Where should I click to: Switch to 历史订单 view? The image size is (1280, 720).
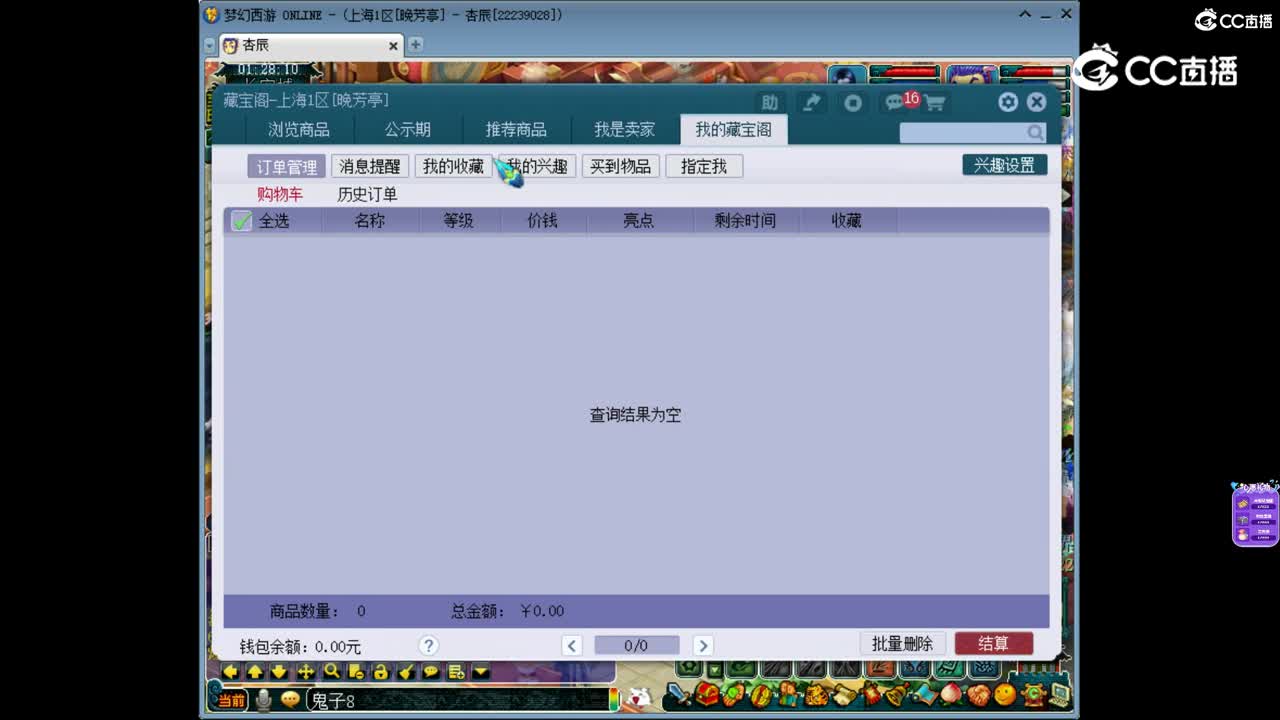[367, 195]
